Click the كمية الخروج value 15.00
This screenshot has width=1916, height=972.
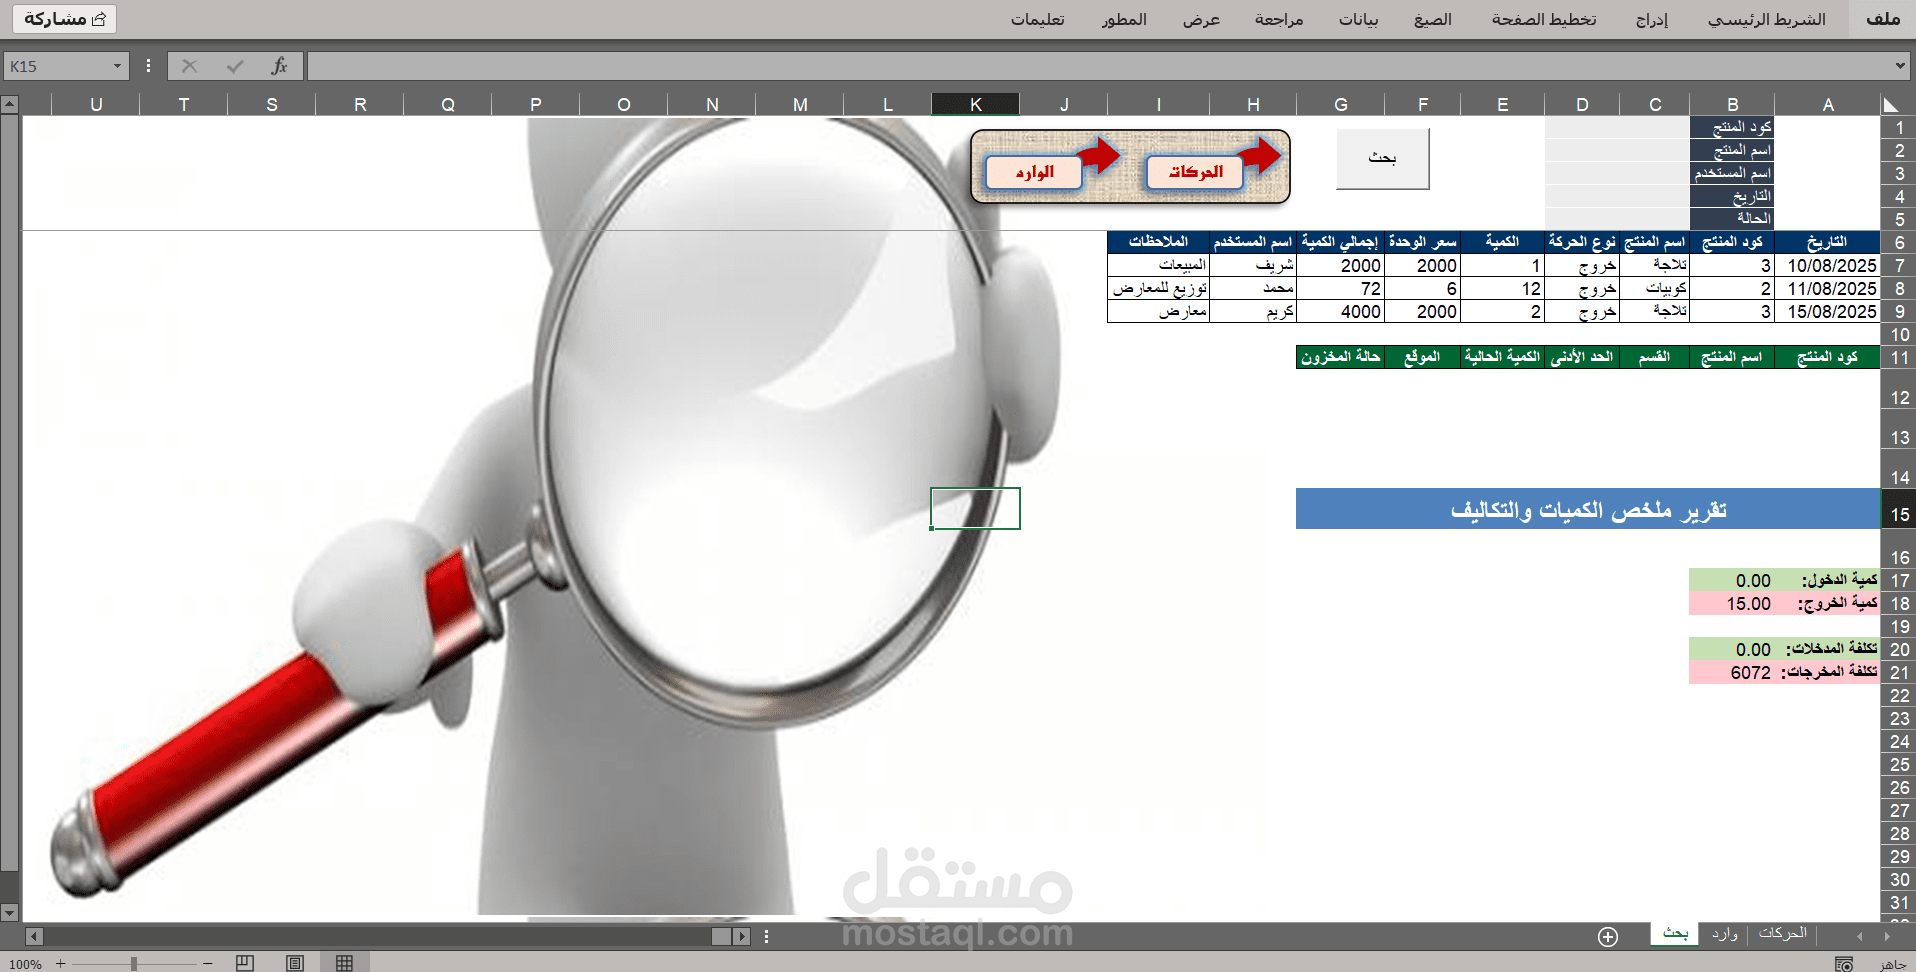pos(1733,604)
